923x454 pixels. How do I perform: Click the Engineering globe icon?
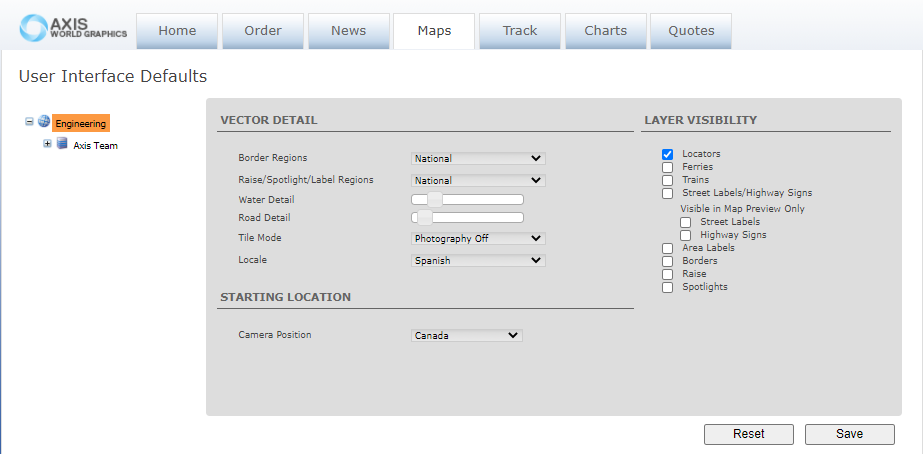point(44,122)
